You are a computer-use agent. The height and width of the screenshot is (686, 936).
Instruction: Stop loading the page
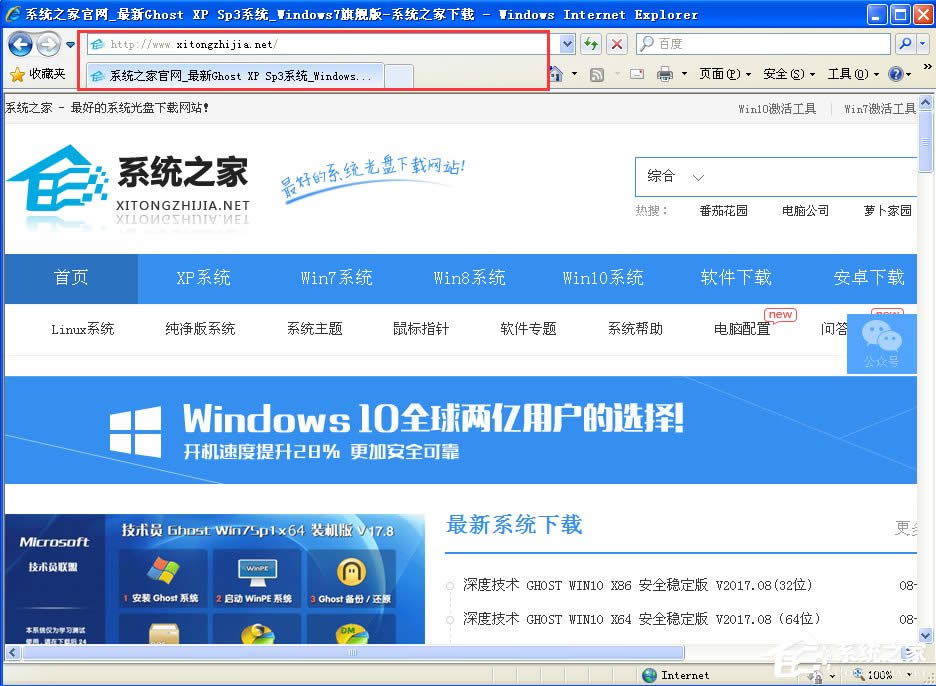click(616, 44)
